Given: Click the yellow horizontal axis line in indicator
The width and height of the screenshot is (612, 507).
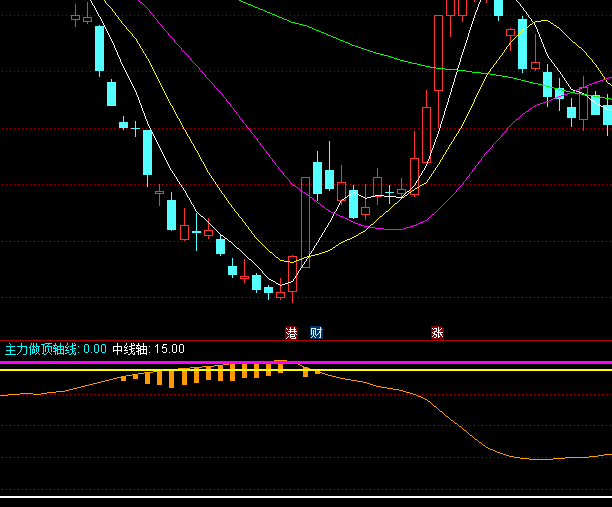Looking at the screenshot, I should coord(450,370).
